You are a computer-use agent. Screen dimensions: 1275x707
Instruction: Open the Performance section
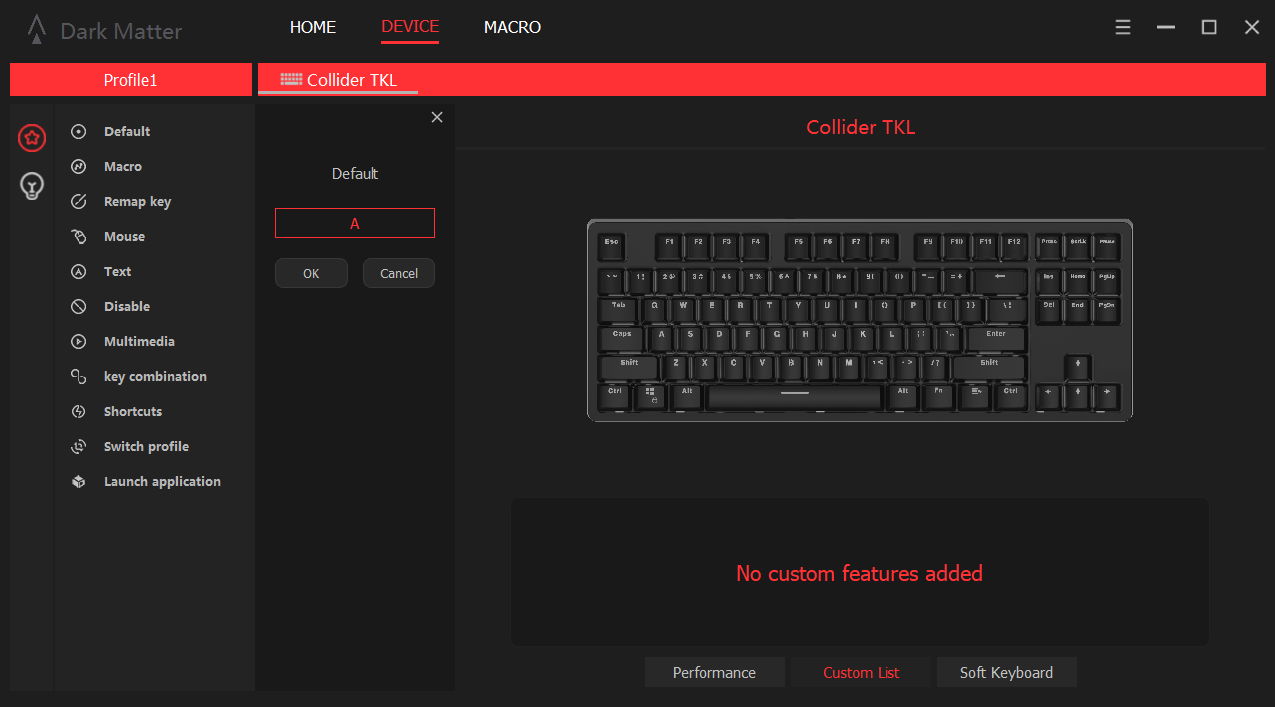click(714, 672)
